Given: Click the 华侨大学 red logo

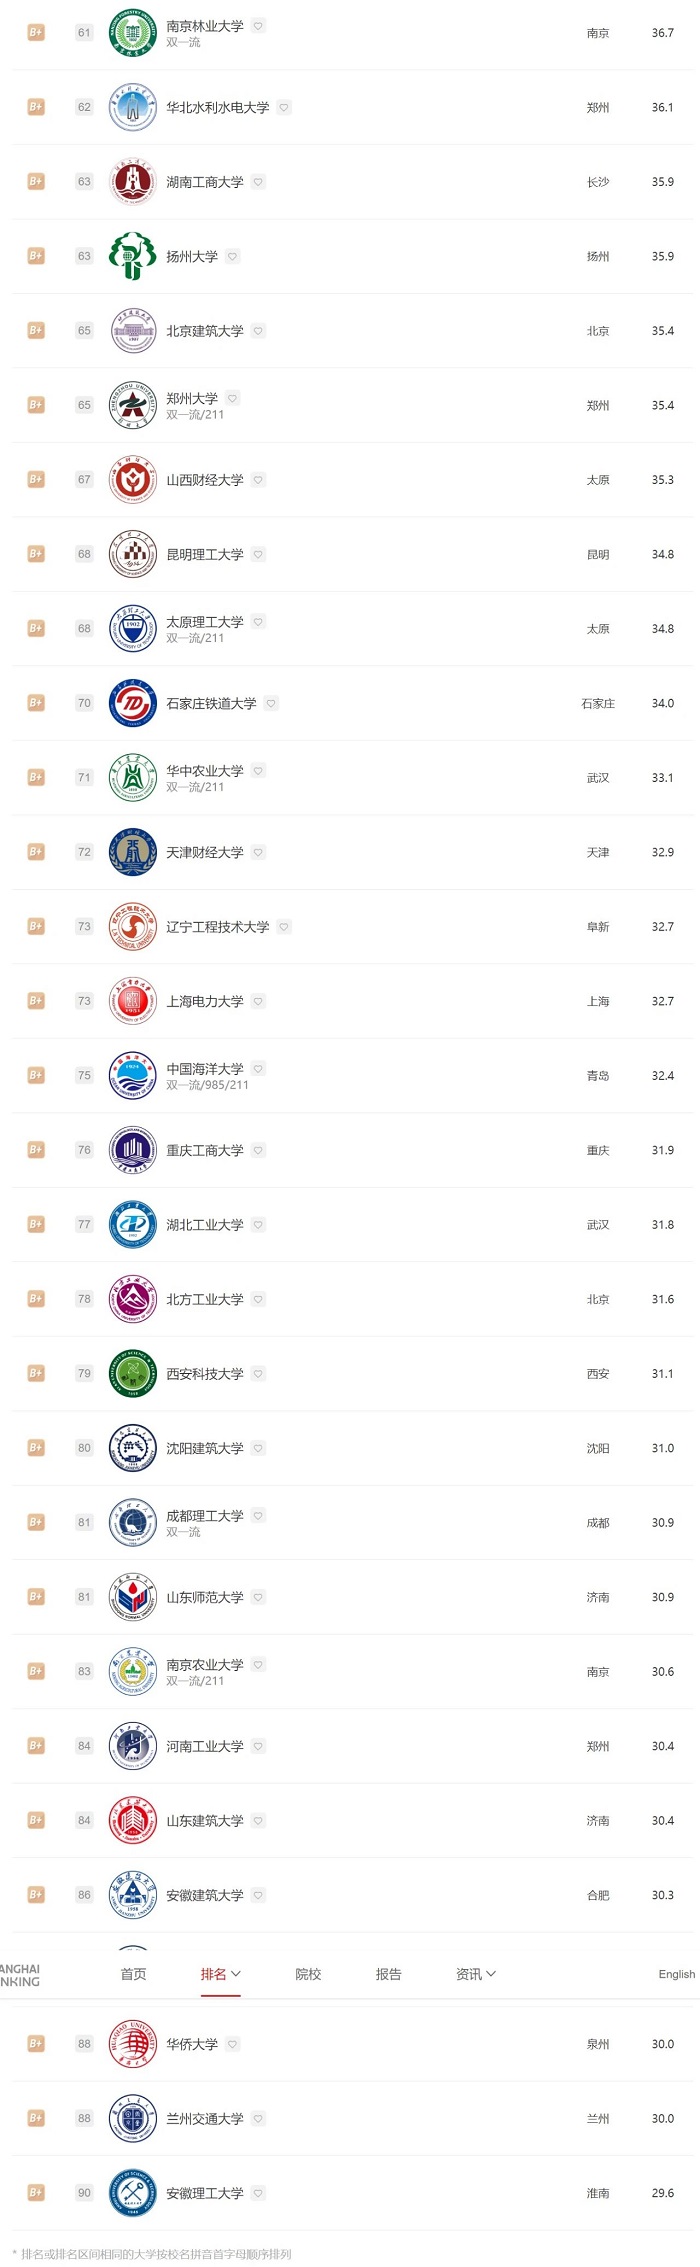Looking at the screenshot, I should click(x=133, y=2044).
